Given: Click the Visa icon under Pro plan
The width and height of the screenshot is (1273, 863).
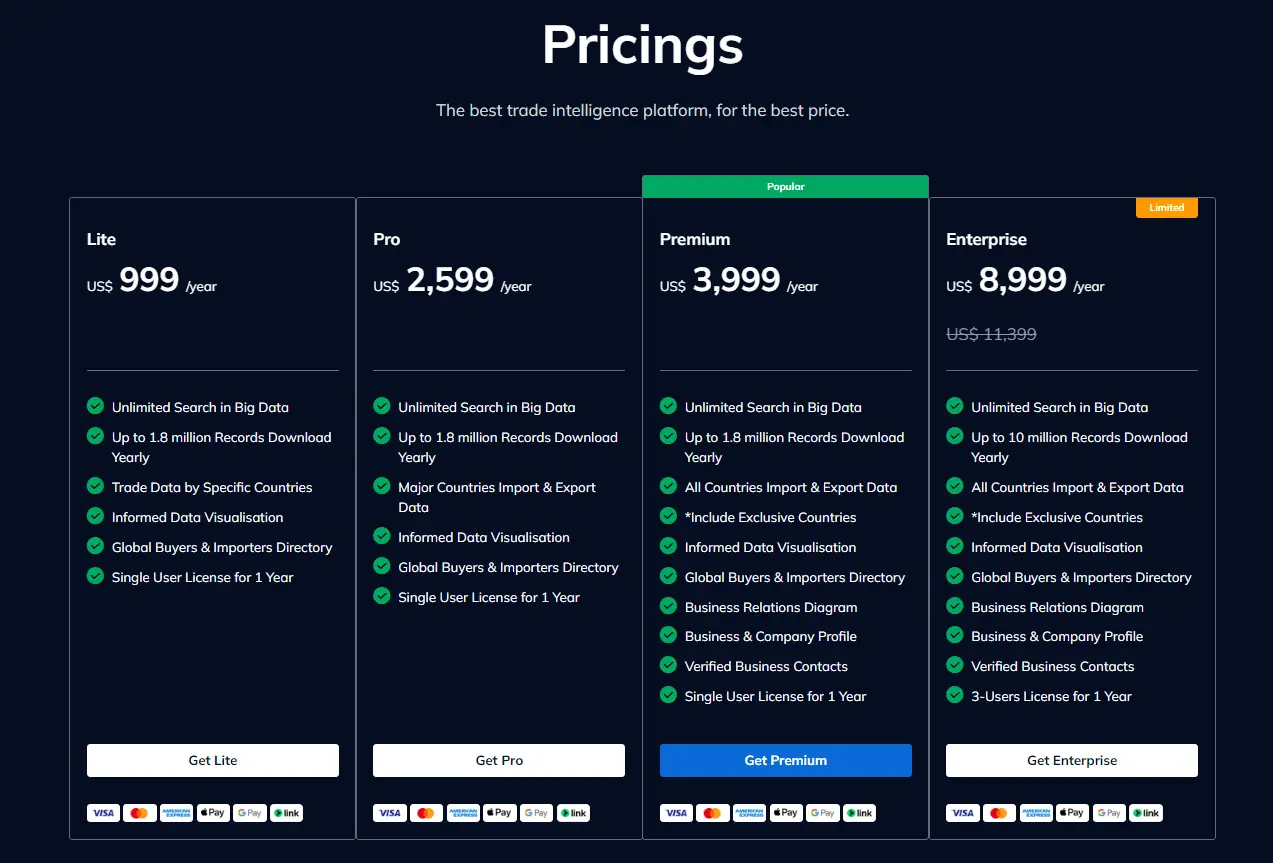Looking at the screenshot, I should [389, 813].
